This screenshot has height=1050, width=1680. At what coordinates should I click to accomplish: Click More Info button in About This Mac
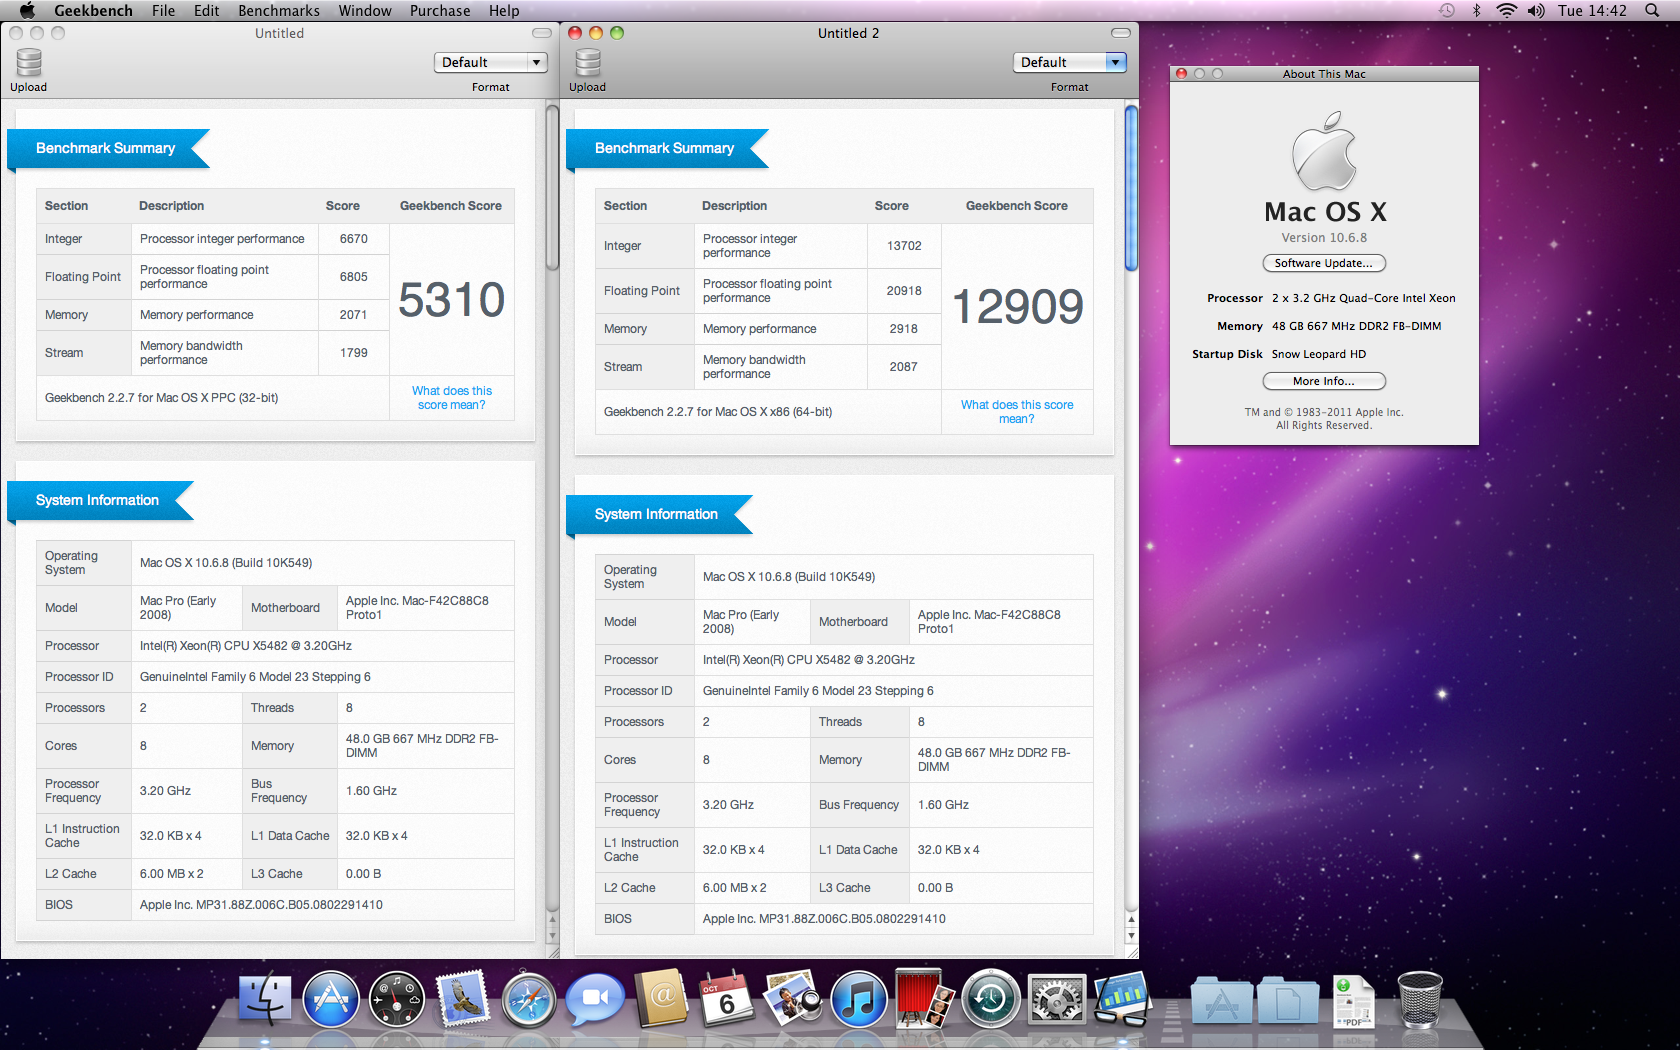[1324, 381]
